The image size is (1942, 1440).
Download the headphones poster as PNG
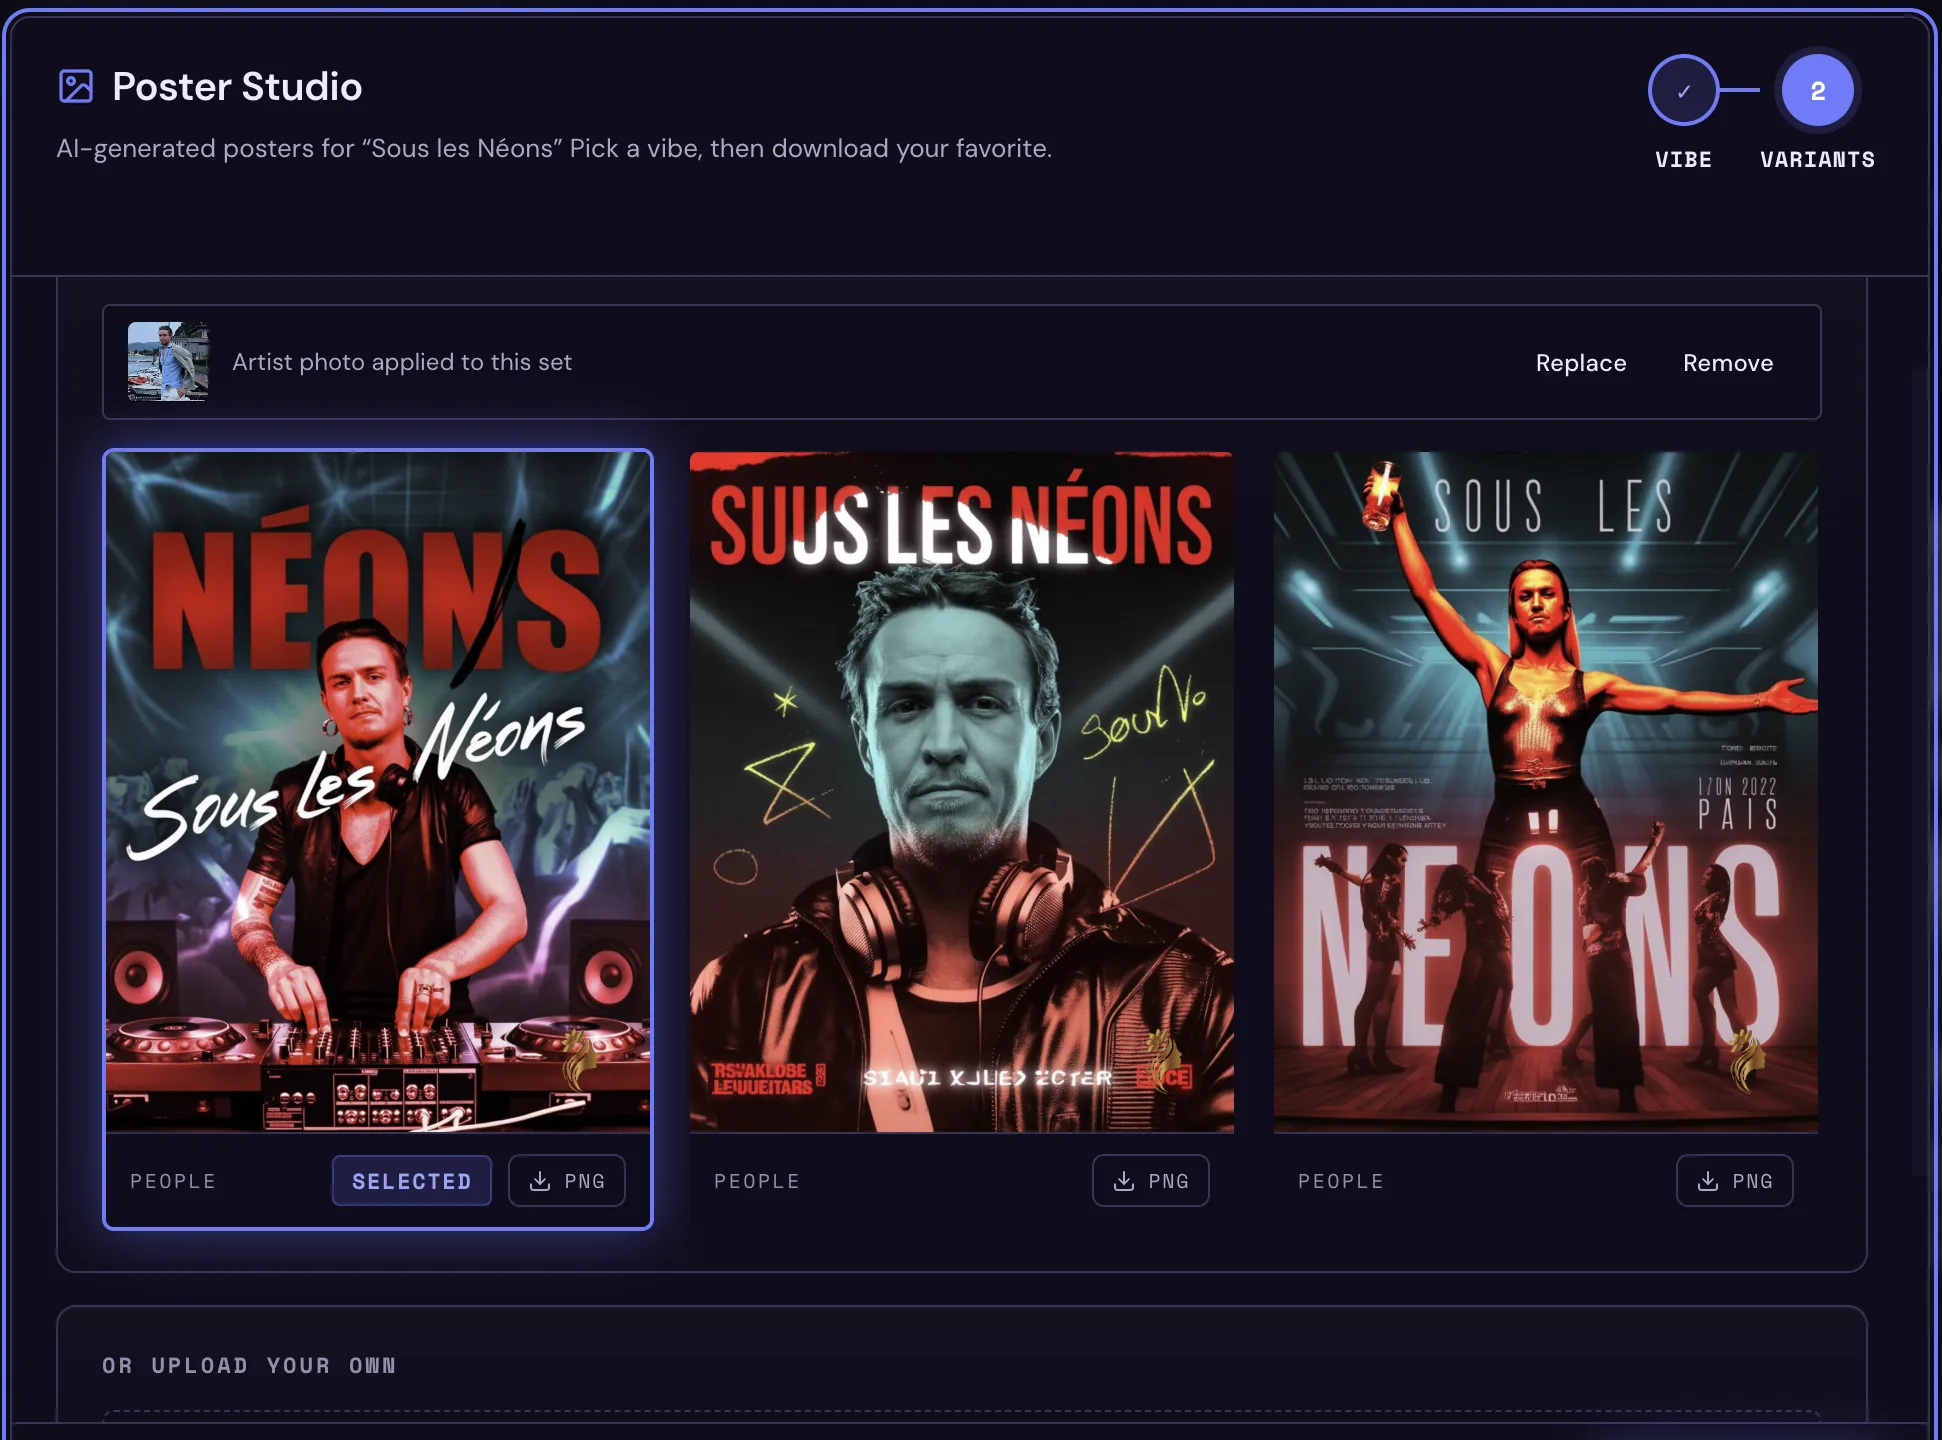[x=1151, y=1181]
